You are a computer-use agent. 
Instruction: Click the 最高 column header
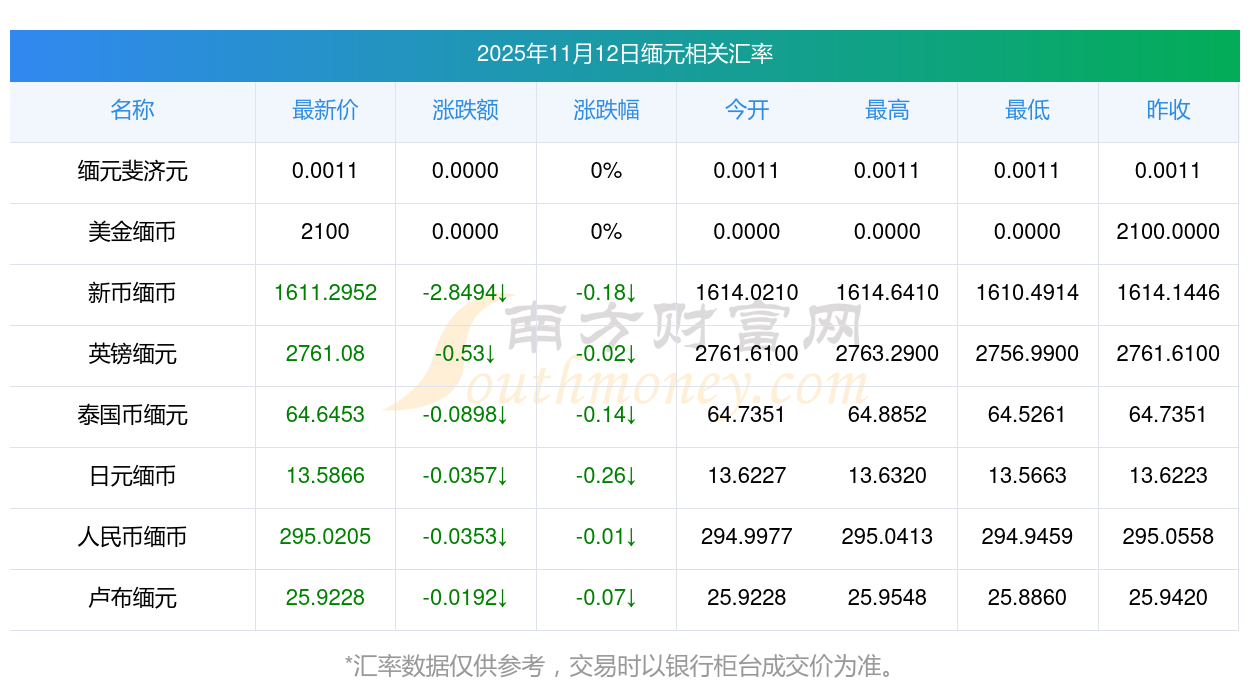[887, 111]
